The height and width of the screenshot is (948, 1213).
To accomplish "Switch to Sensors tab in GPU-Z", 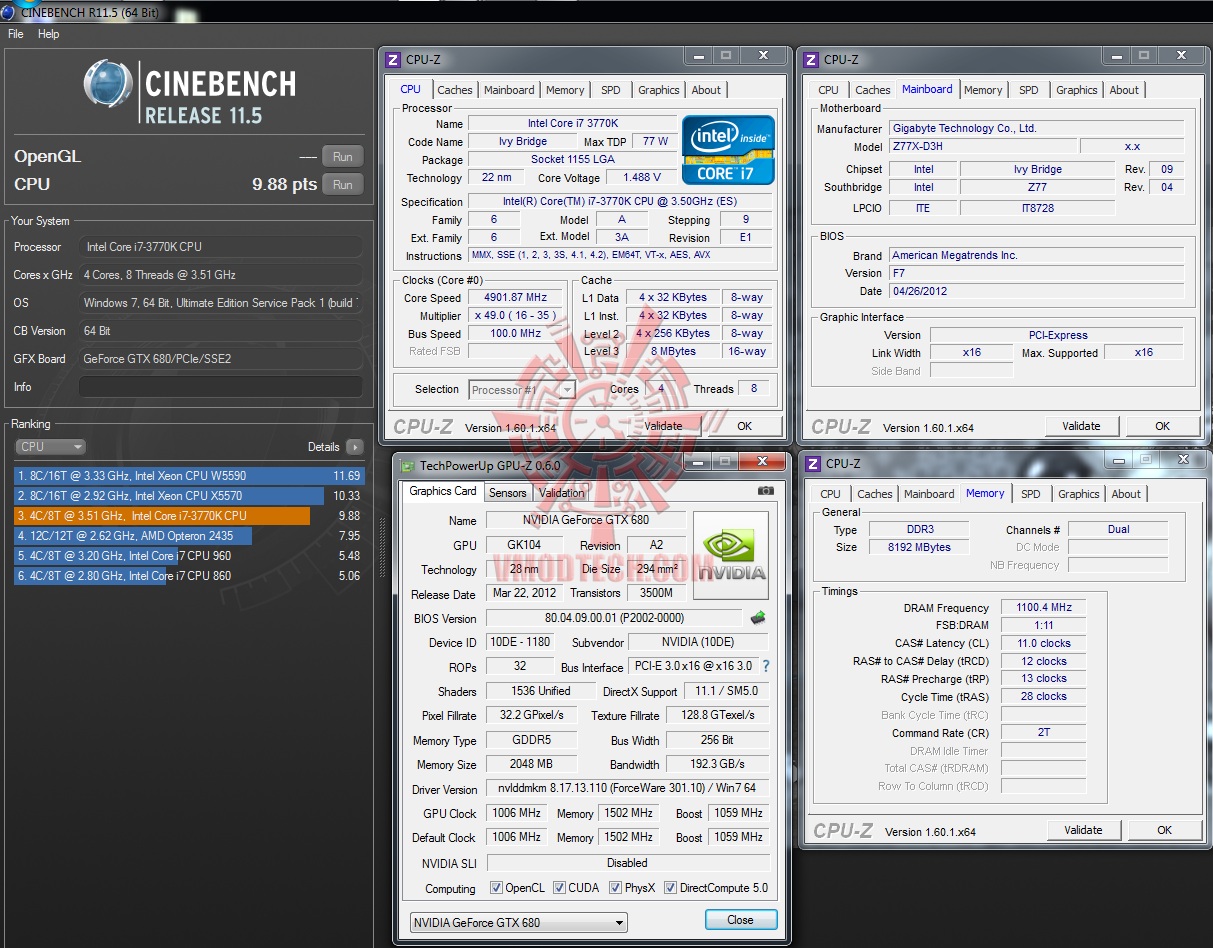I will 507,493.
